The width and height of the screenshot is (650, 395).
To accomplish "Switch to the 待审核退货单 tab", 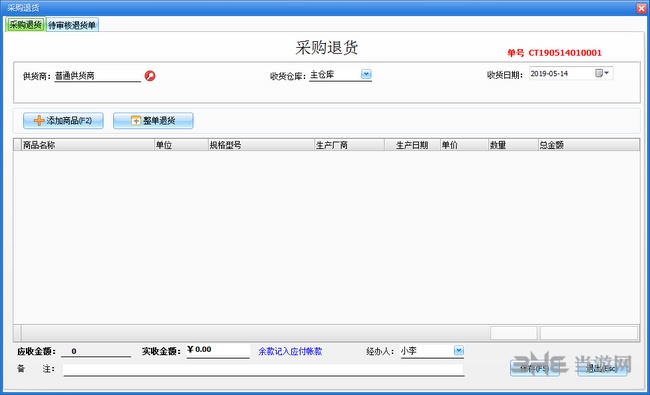I will click(72, 25).
